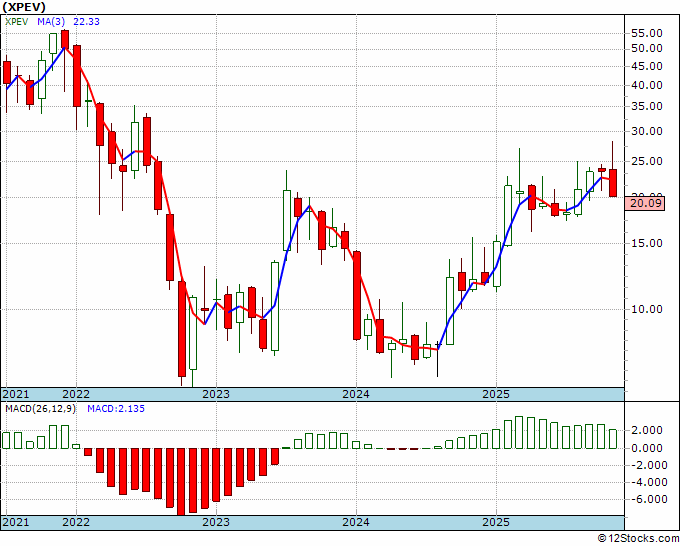680x546 pixels.
Task: Click the 2024 label on price chart timeline
Action: 356,394
